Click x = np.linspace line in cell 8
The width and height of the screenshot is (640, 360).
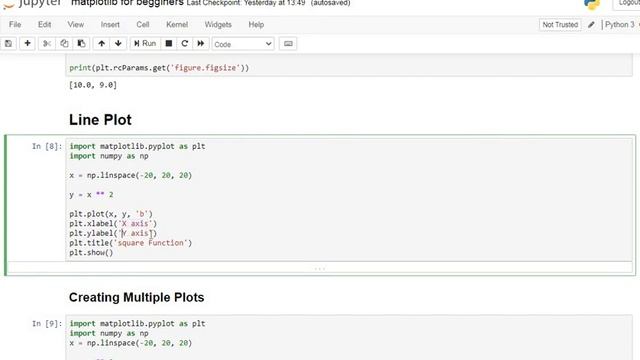click(x=131, y=175)
